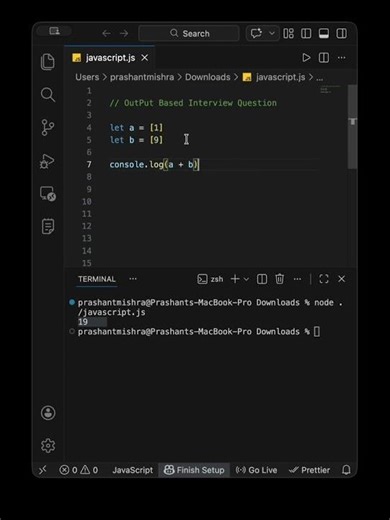The image size is (390, 520).
Task: Start Go Live server
Action: click(256, 470)
